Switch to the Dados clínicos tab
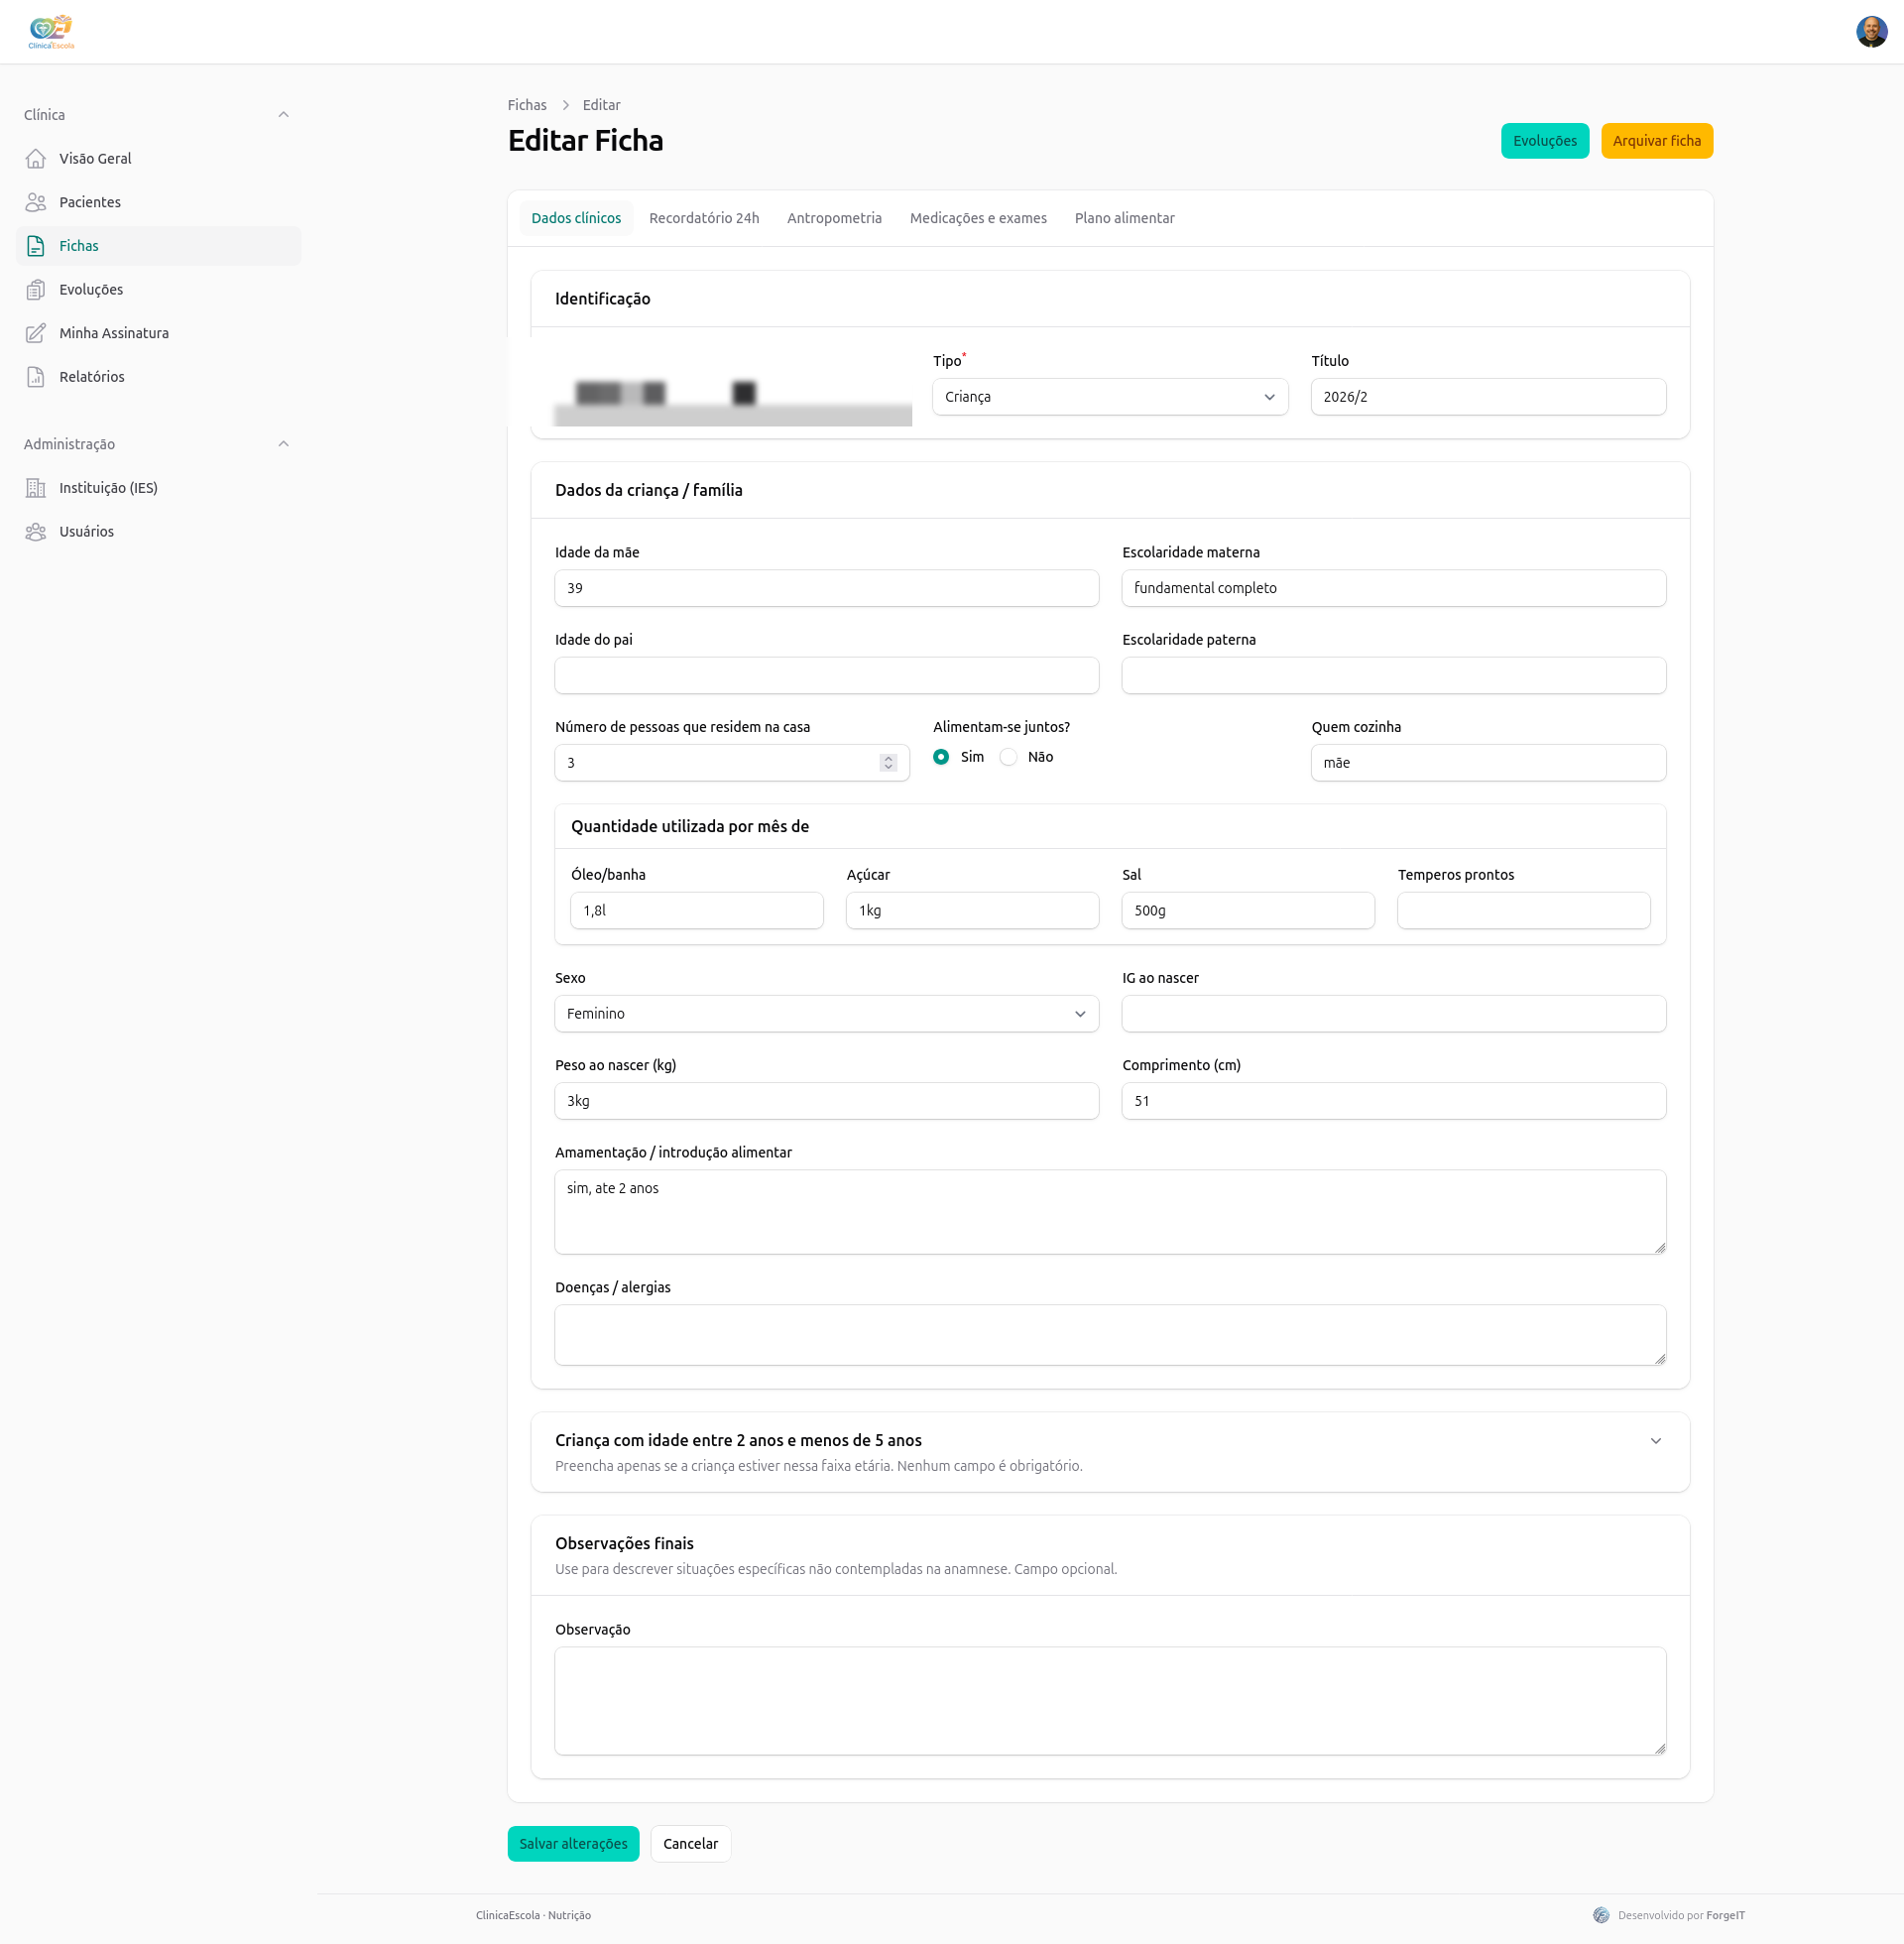Image resolution: width=1904 pixels, height=1944 pixels. [x=576, y=218]
